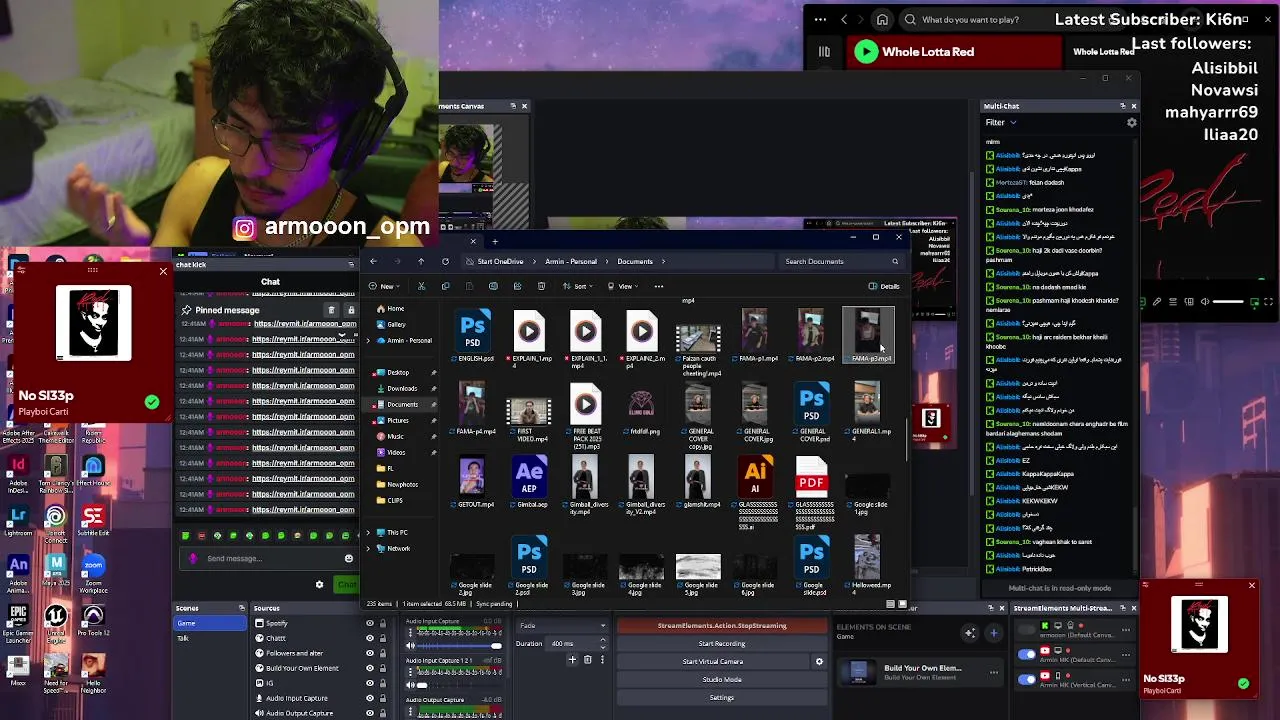Go up one folder level in Explorer
This screenshot has width=1280, height=720.
(x=421, y=261)
